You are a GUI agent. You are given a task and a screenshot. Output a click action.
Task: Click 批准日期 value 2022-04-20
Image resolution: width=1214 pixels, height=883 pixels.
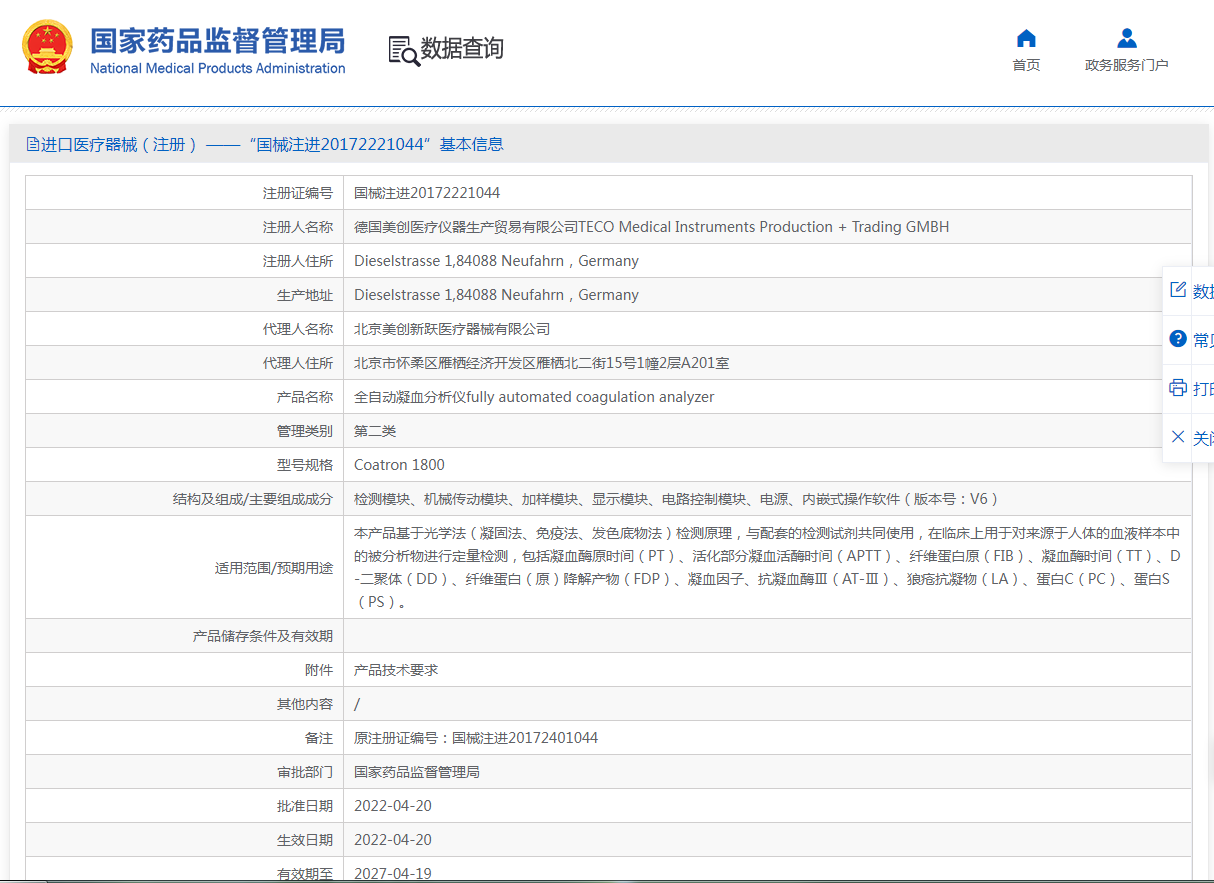tap(393, 806)
